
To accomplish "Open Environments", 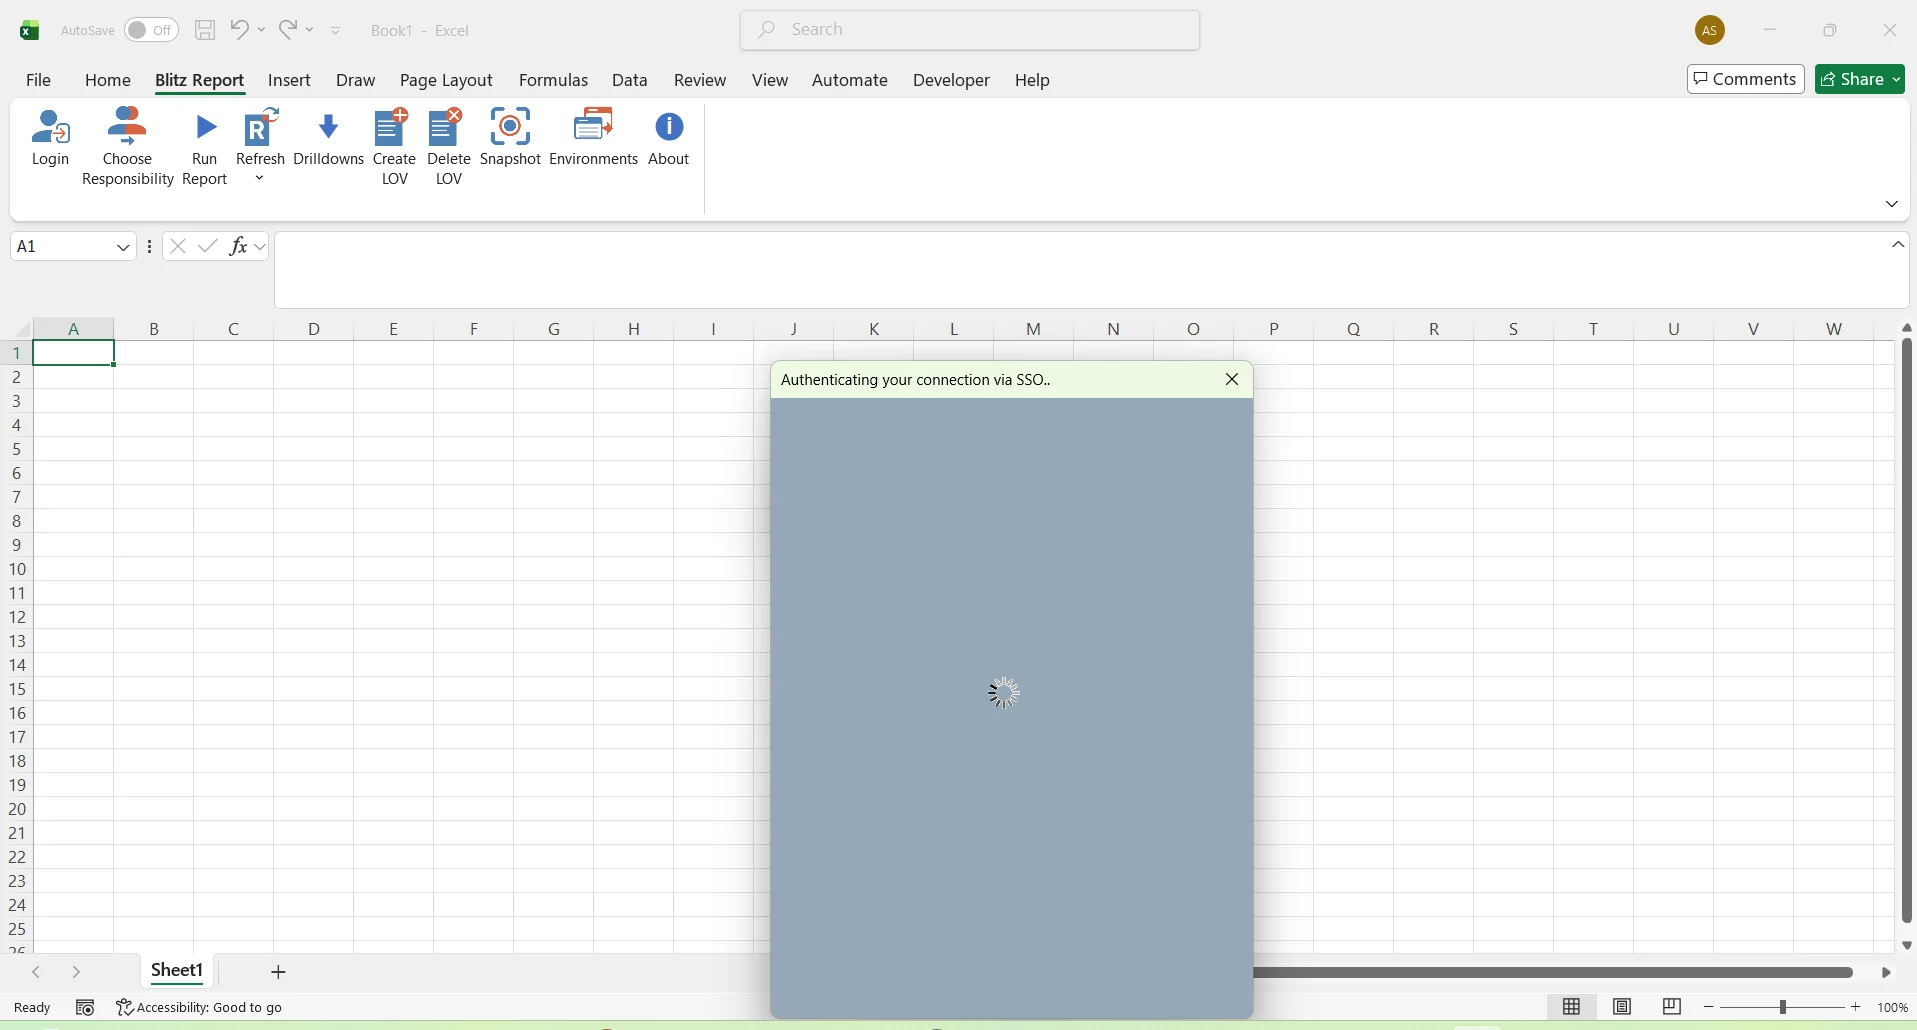I will point(594,138).
